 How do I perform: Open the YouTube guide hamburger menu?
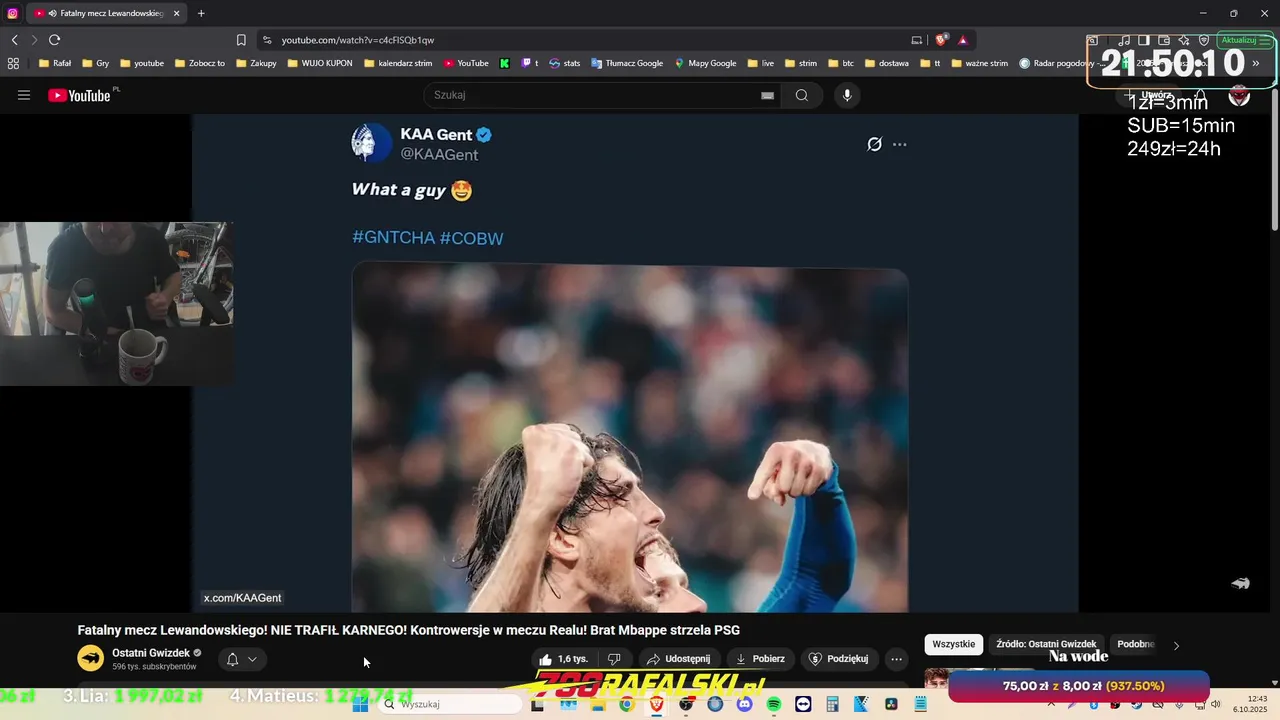[x=24, y=95]
